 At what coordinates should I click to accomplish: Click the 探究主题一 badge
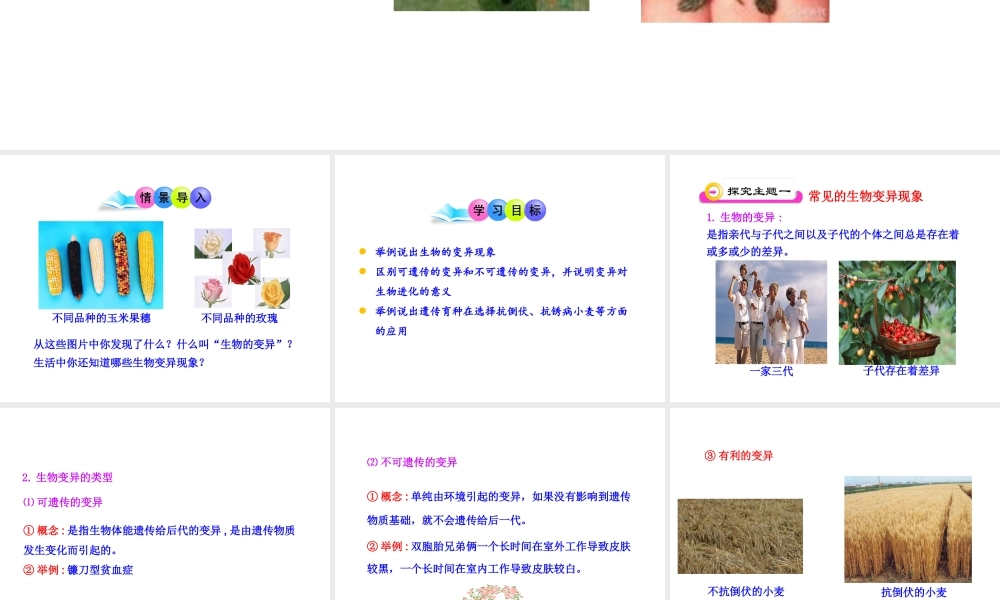pyautogui.click(x=751, y=191)
